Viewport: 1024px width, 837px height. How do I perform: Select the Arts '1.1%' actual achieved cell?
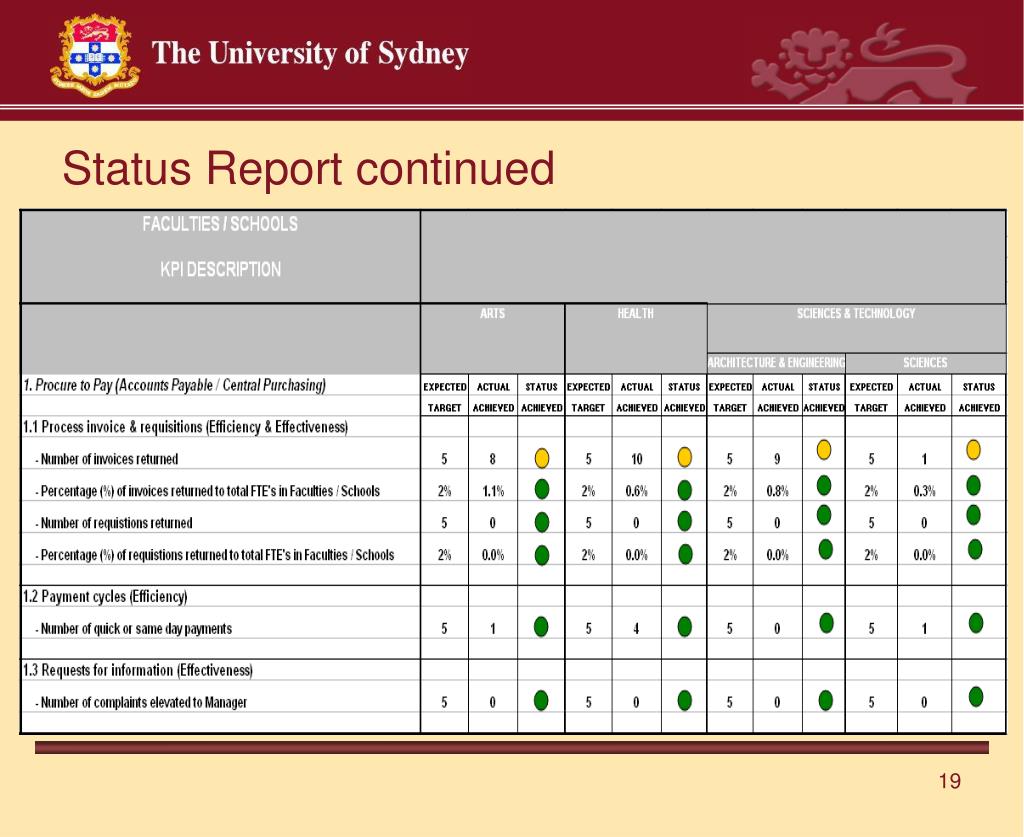point(493,491)
